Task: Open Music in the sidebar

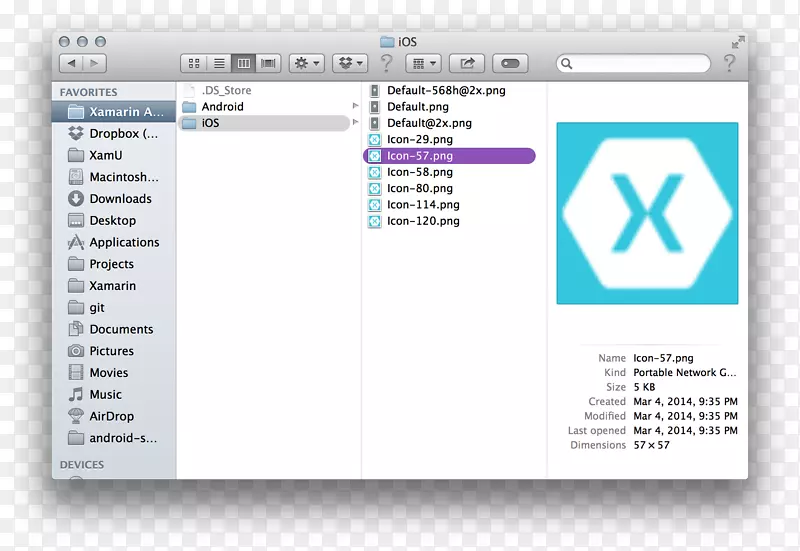Action: point(114,394)
